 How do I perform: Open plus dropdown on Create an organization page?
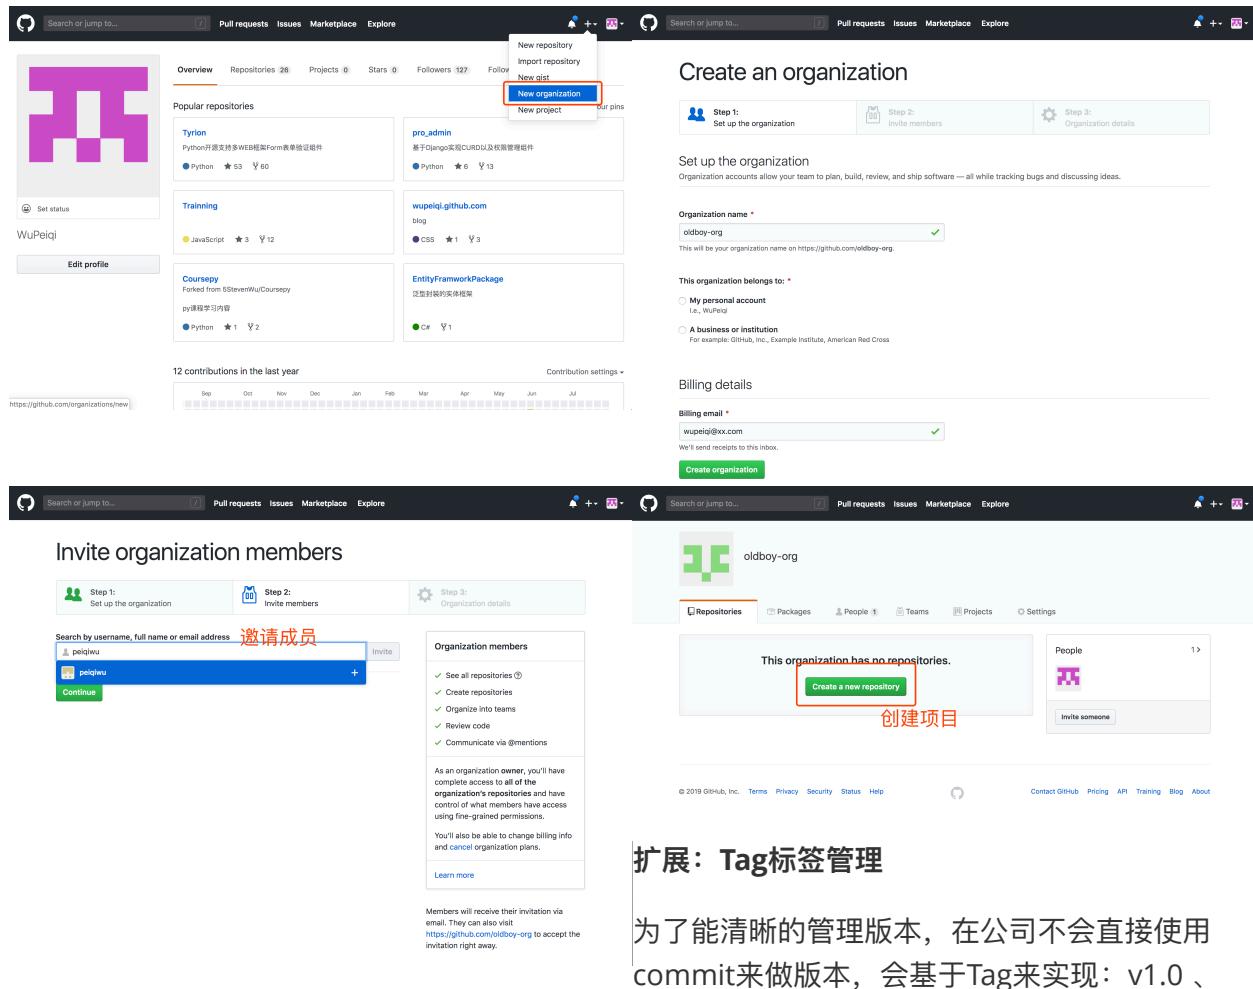pyautogui.click(x=1216, y=23)
